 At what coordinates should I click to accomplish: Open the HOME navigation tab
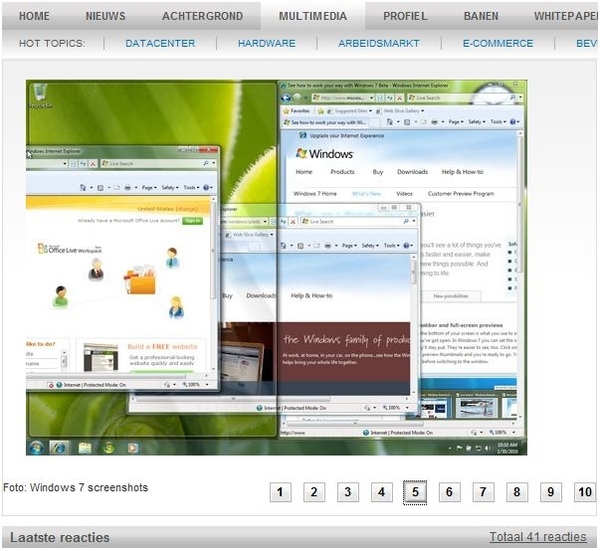(34, 16)
